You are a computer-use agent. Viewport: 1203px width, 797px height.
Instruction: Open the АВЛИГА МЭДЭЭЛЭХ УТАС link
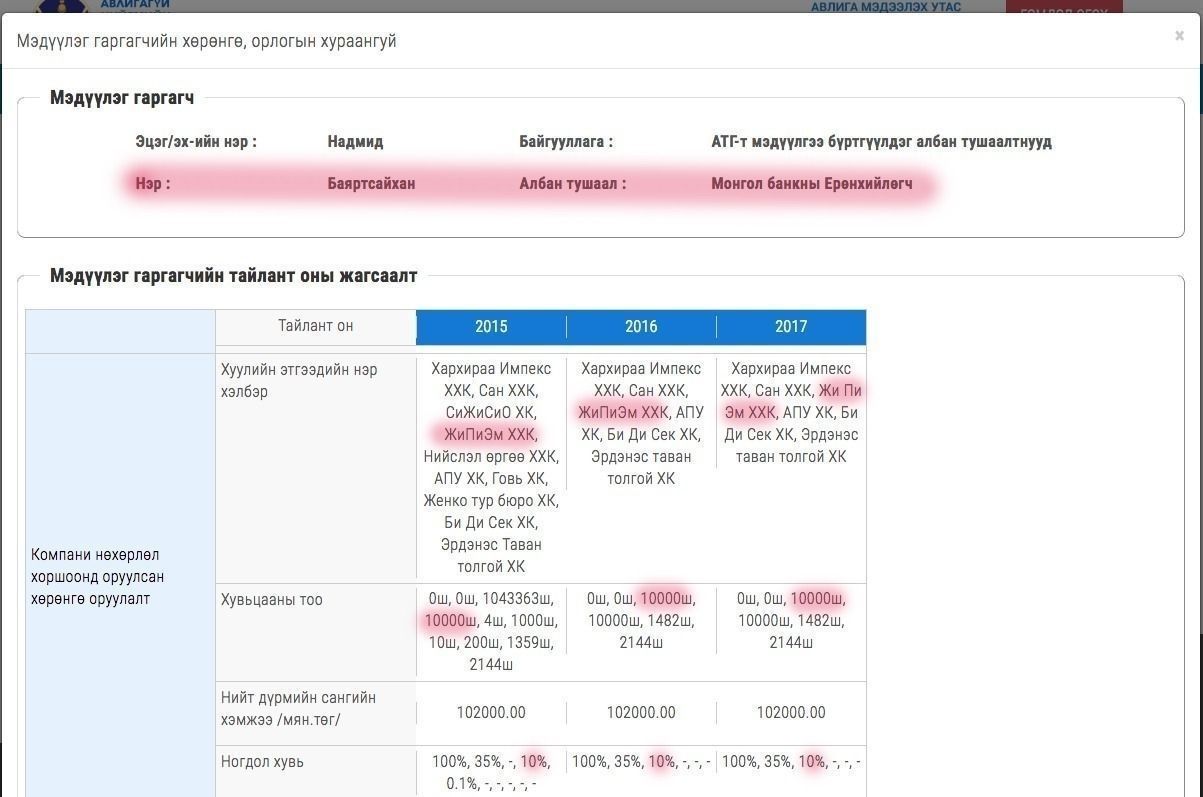click(885, 7)
